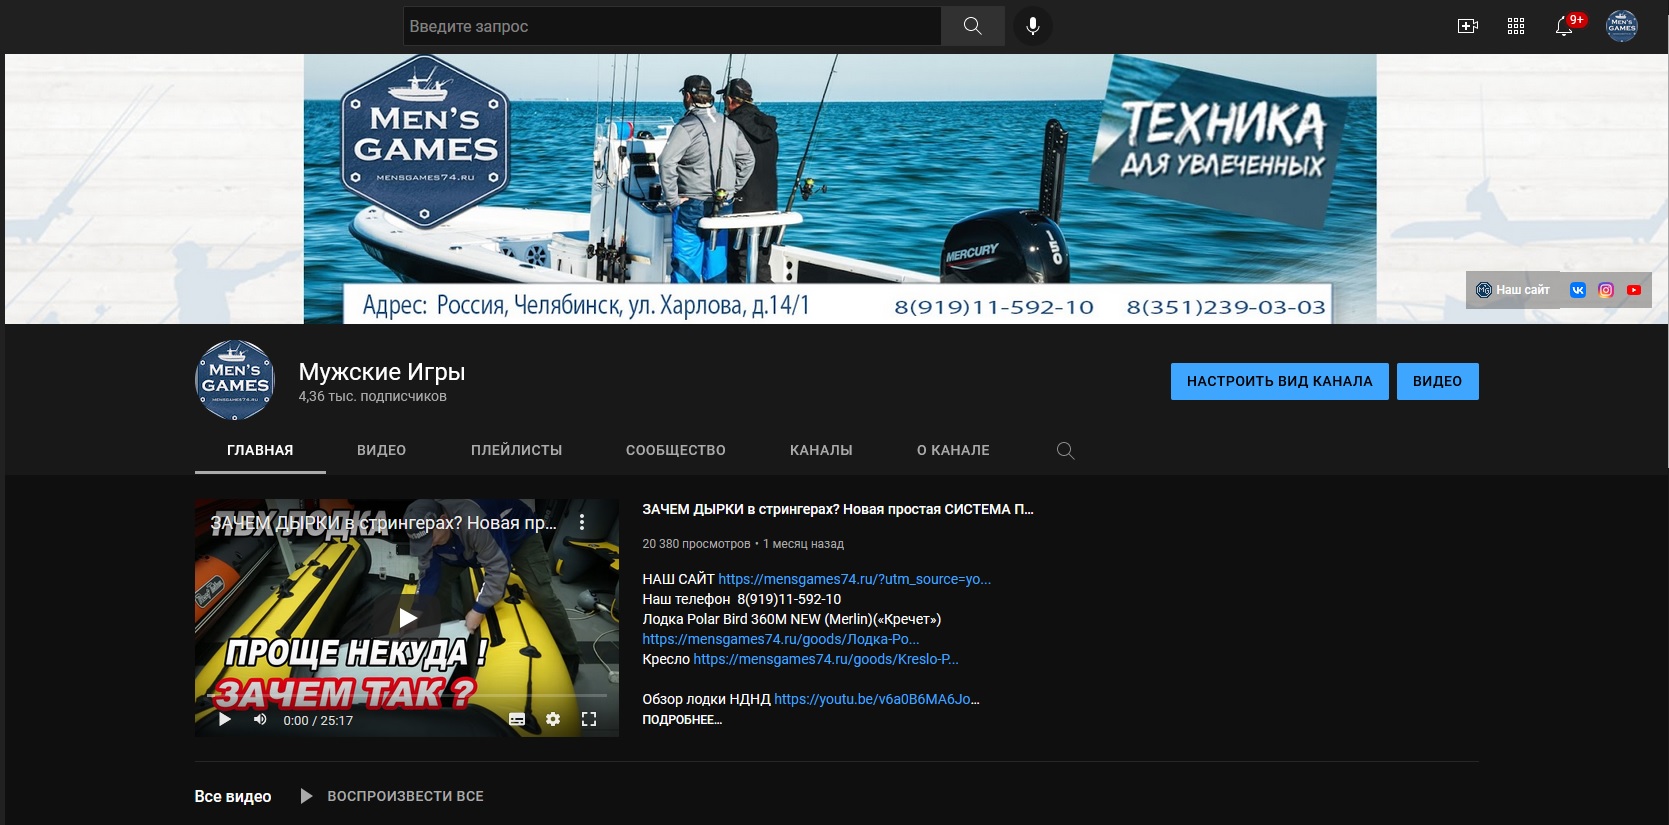The image size is (1669, 825).
Task: Open the Kreslo-P... goods link
Action: 826,659
